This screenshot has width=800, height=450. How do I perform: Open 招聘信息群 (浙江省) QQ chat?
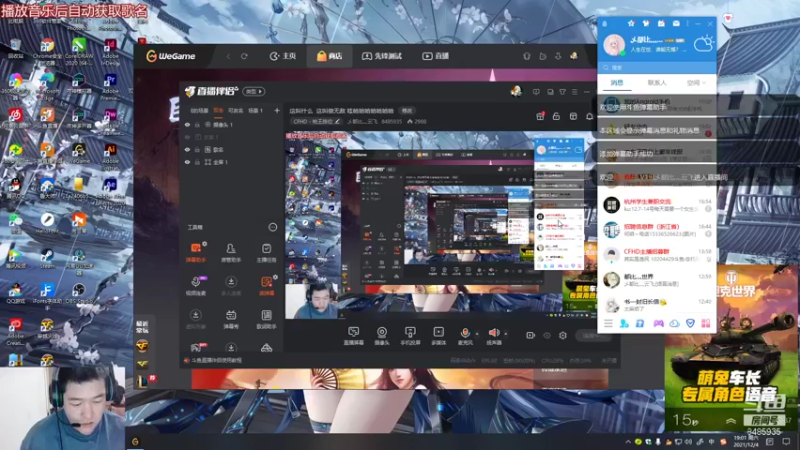click(x=657, y=230)
